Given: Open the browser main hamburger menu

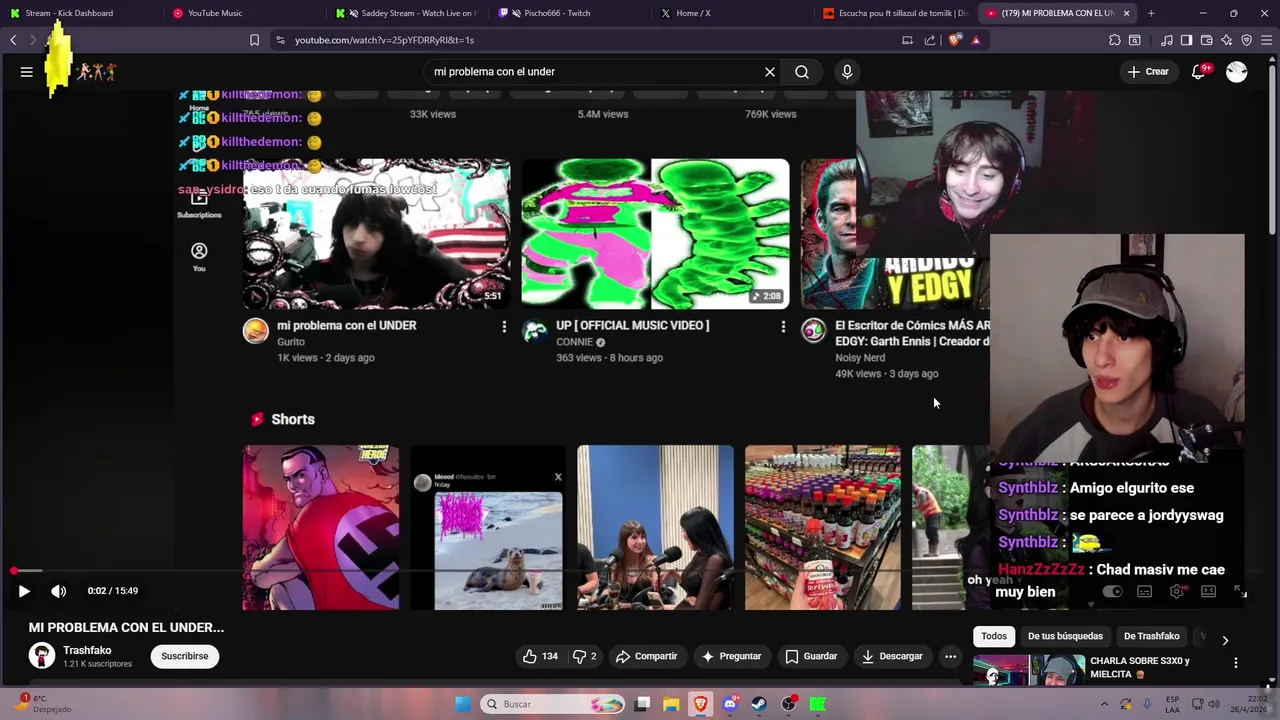Looking at the screenshot, I should (x=1267, y=40).
